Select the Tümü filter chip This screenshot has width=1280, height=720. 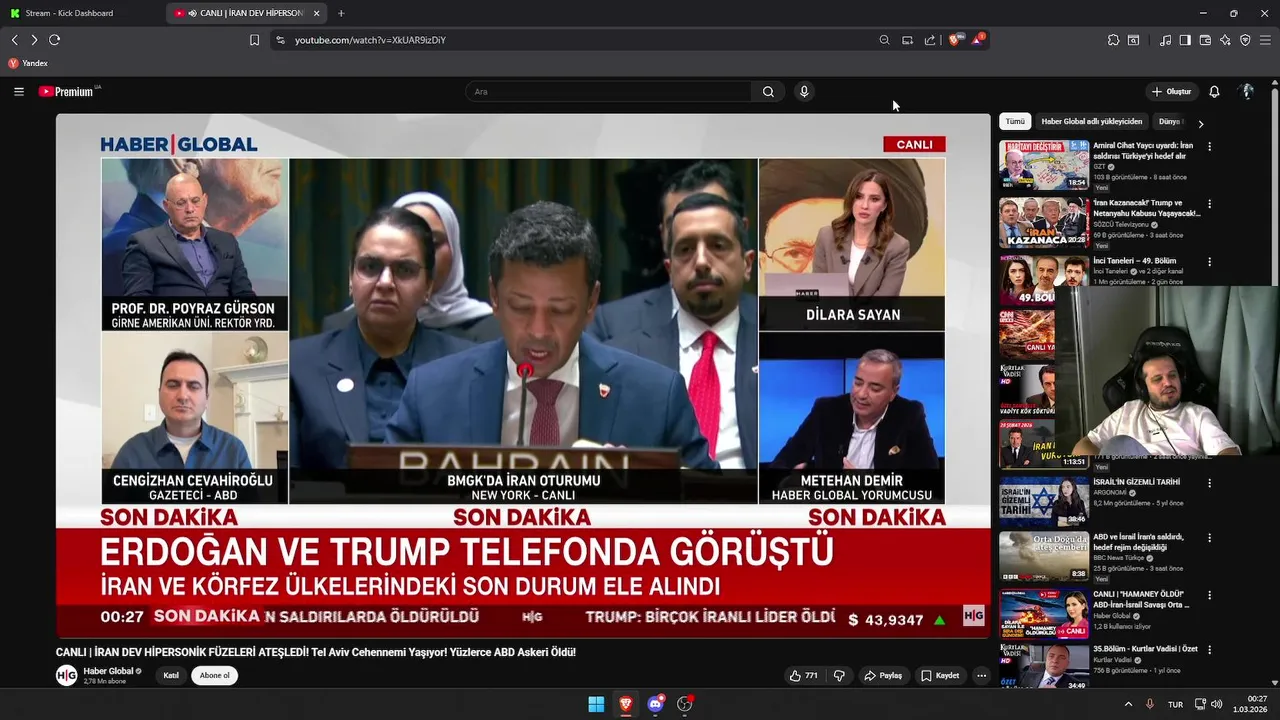[1015, 121]
